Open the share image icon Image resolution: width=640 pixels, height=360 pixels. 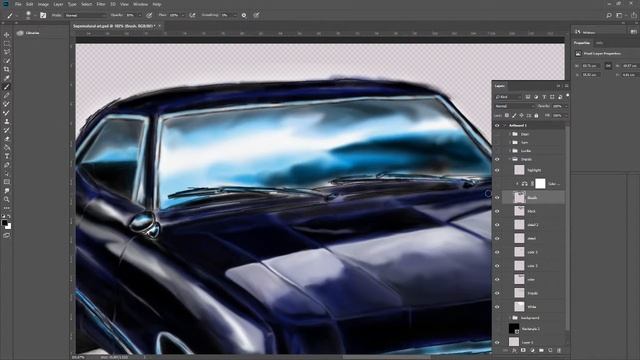click(x=634, y=15)
